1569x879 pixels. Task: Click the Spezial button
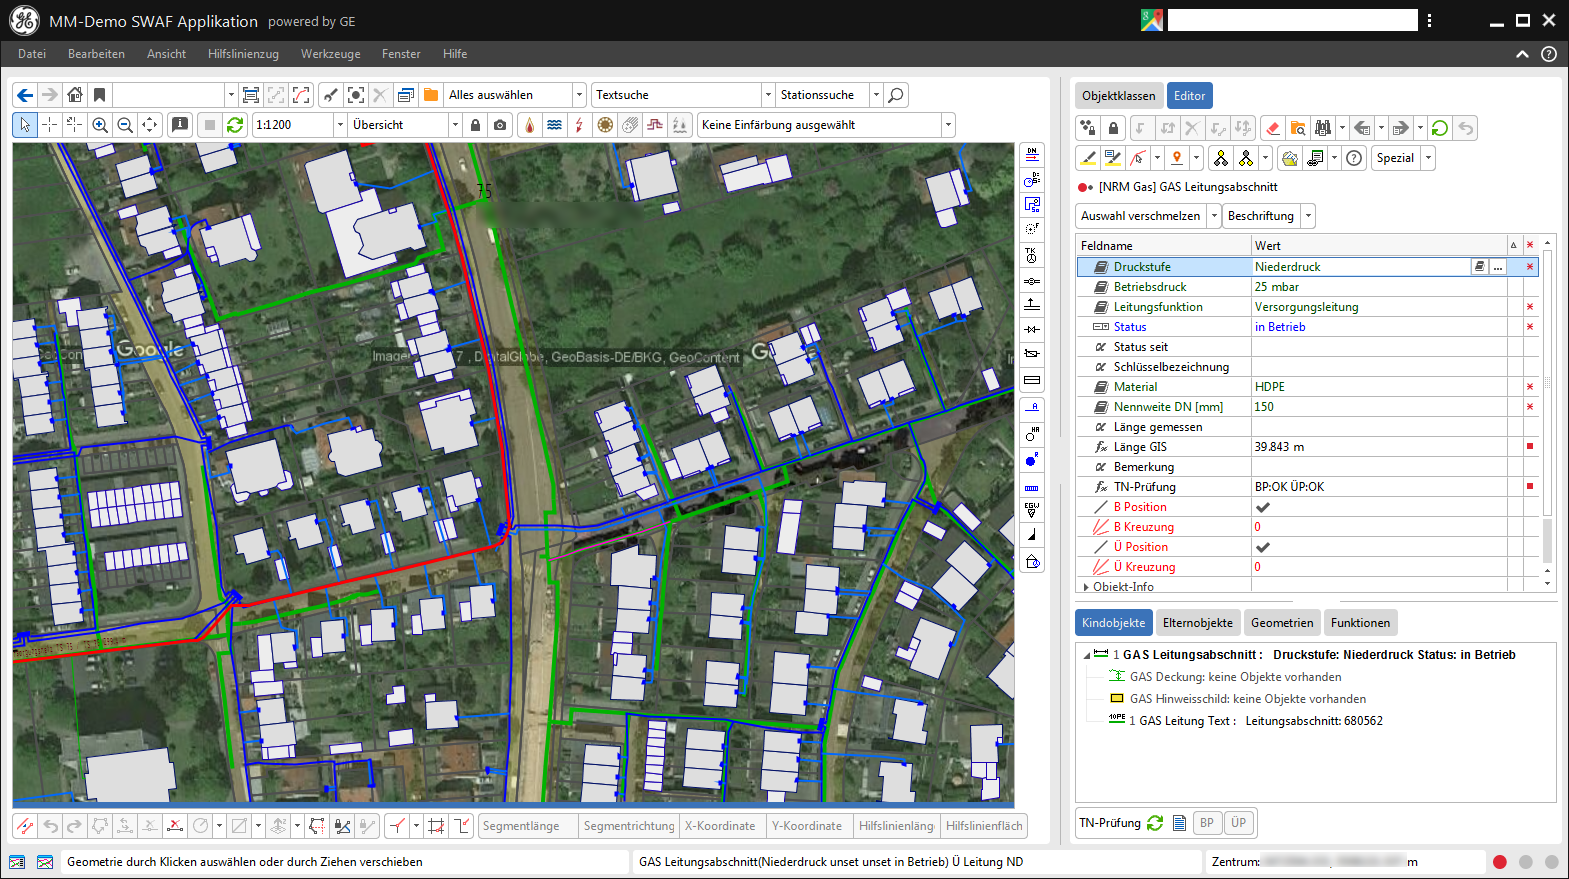[1395, 158]
